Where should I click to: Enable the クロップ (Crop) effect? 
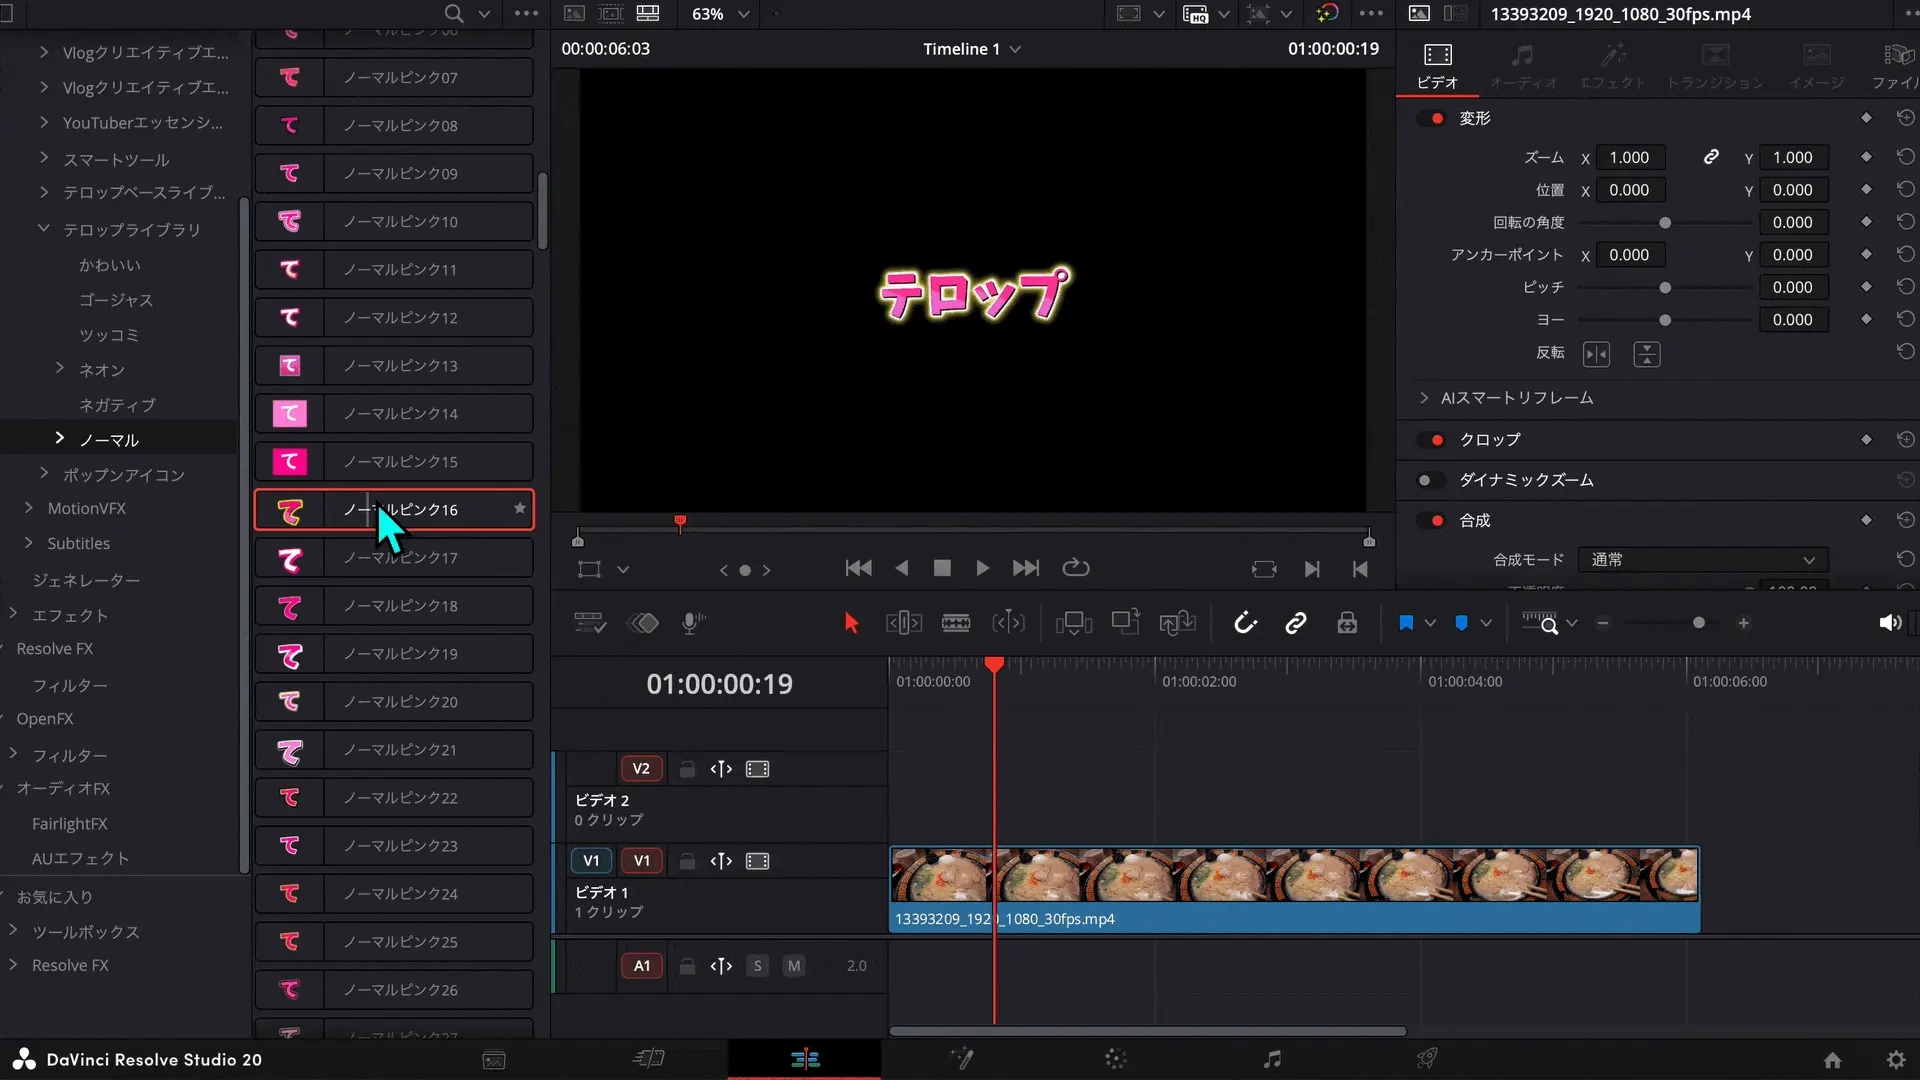(1436, 440)
